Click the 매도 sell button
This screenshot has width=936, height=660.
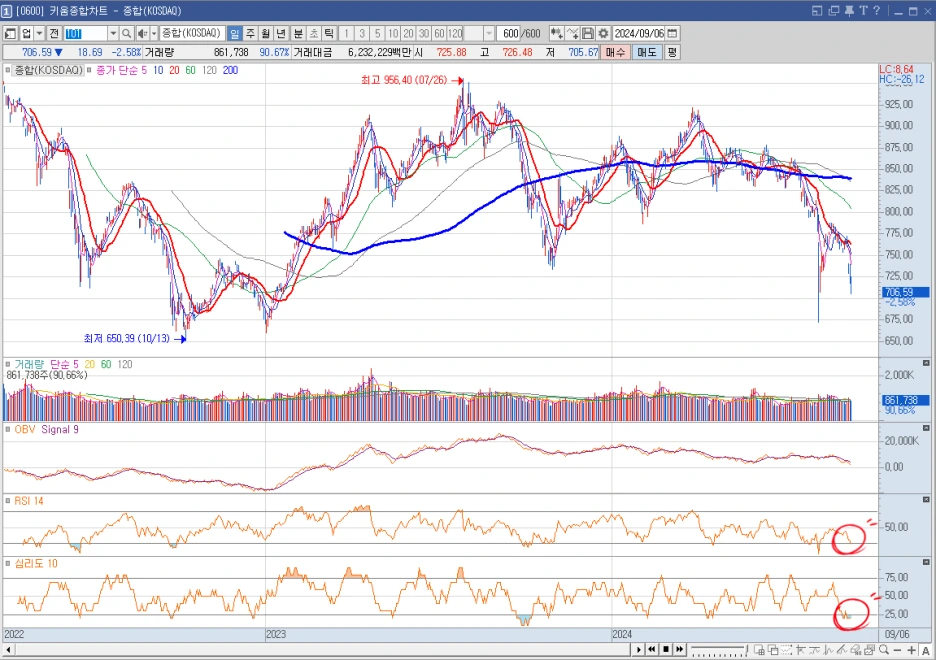647,53
